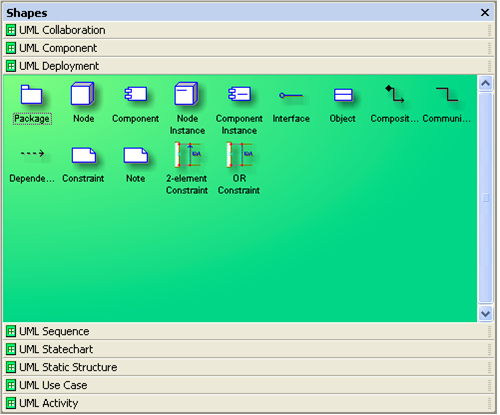Expand the UML Statechart stencil
Image resolution: width=500 pixels, height=415 pixels.
249,350
